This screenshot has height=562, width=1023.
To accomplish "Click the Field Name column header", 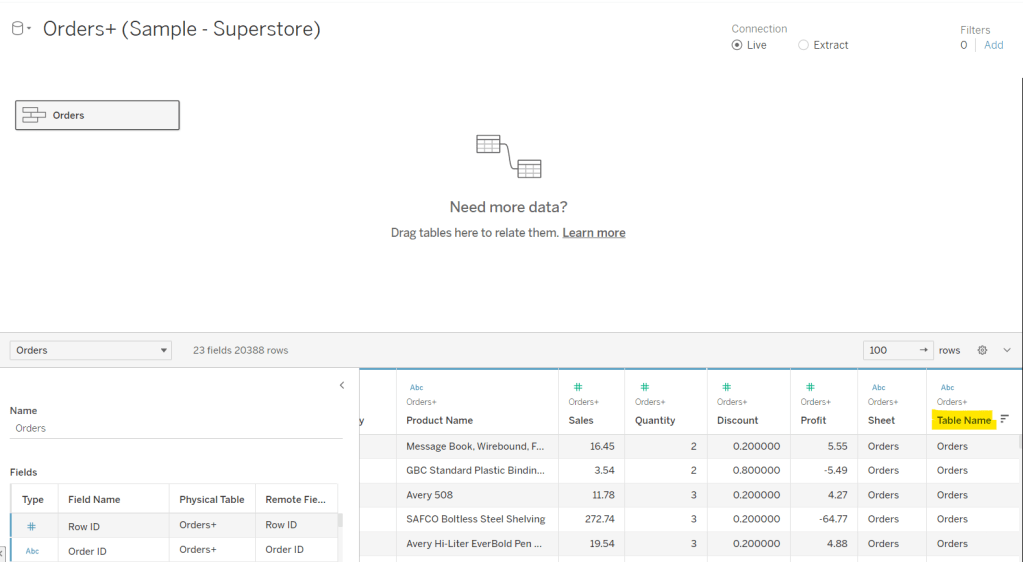I will click(x=94, y=499).
